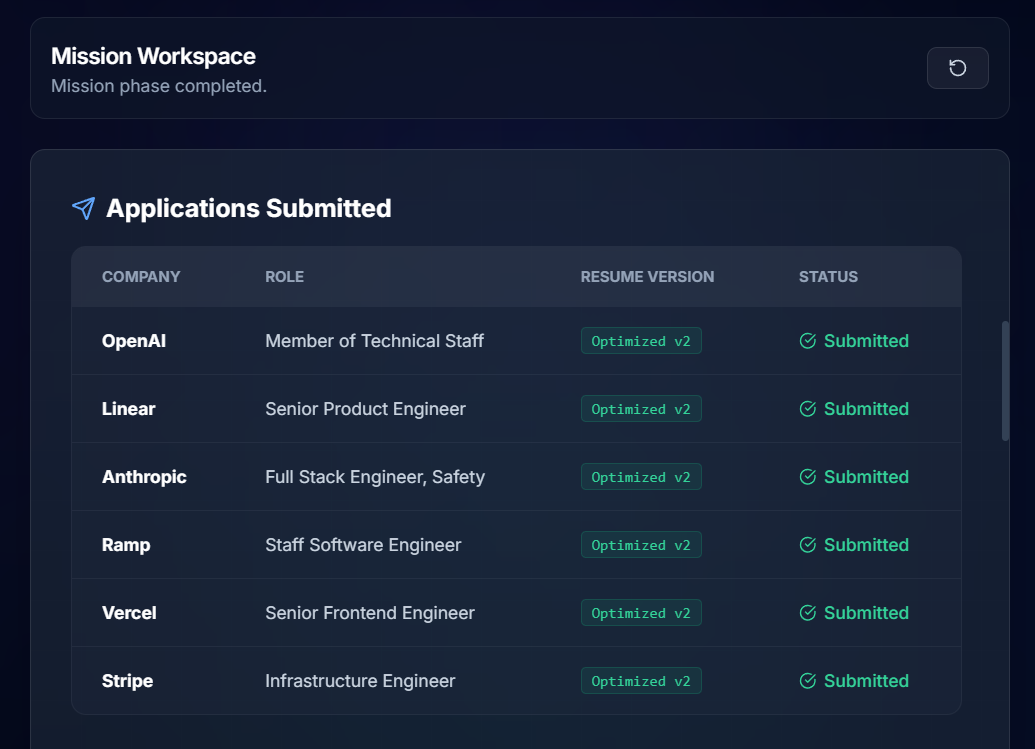Select the Vercel company name

pyautogui.click(x=129, y=613)
